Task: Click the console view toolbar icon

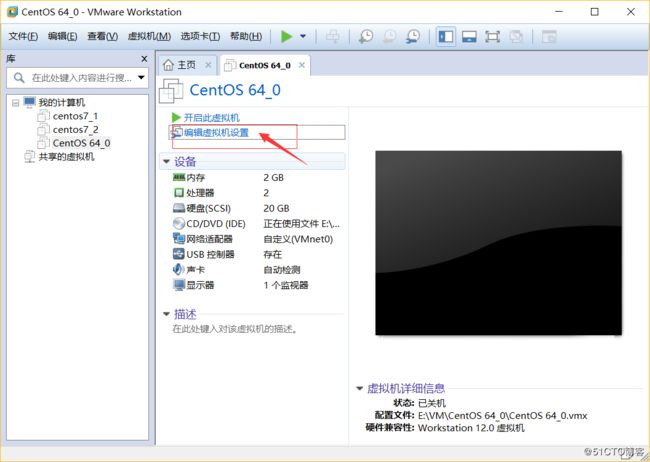Action: [x=549, y=36]
